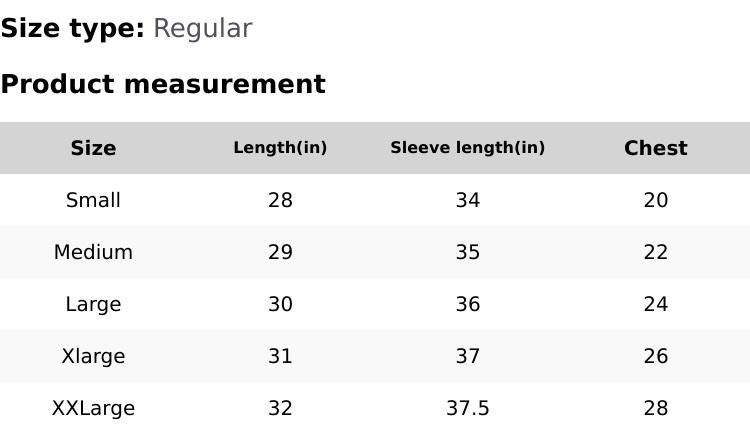Screen dimensions: 750x434
Task: Click the Medium size row label
Action: [93, 252]
